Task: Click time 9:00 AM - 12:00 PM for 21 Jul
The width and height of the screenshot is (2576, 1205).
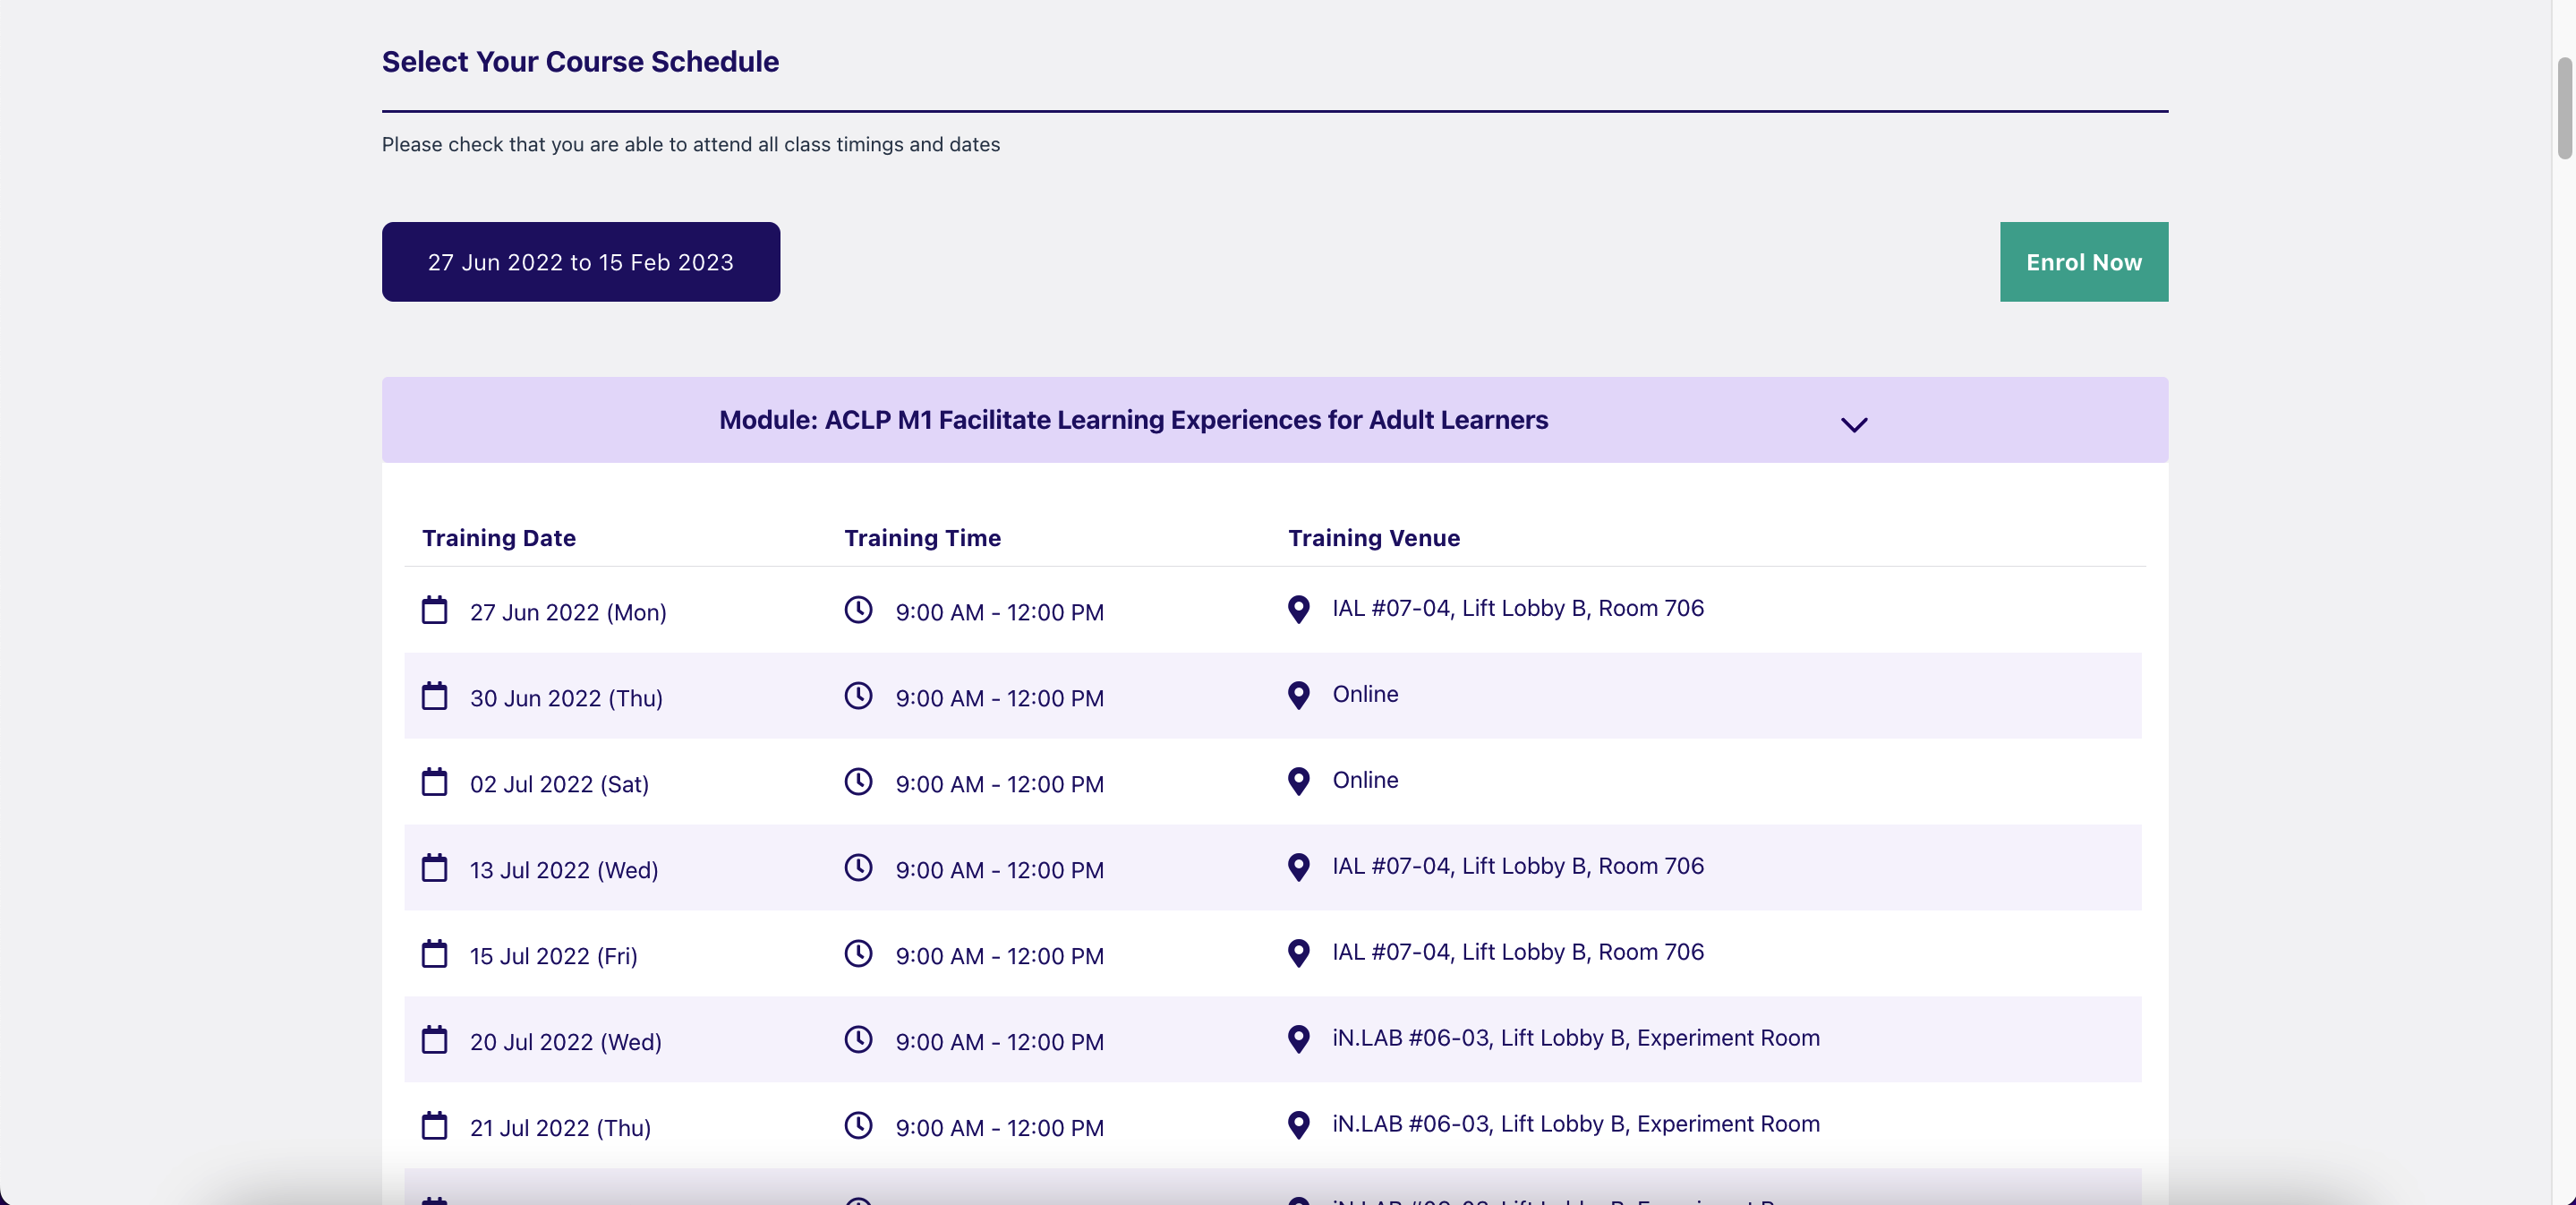Action: [999, 1128]
